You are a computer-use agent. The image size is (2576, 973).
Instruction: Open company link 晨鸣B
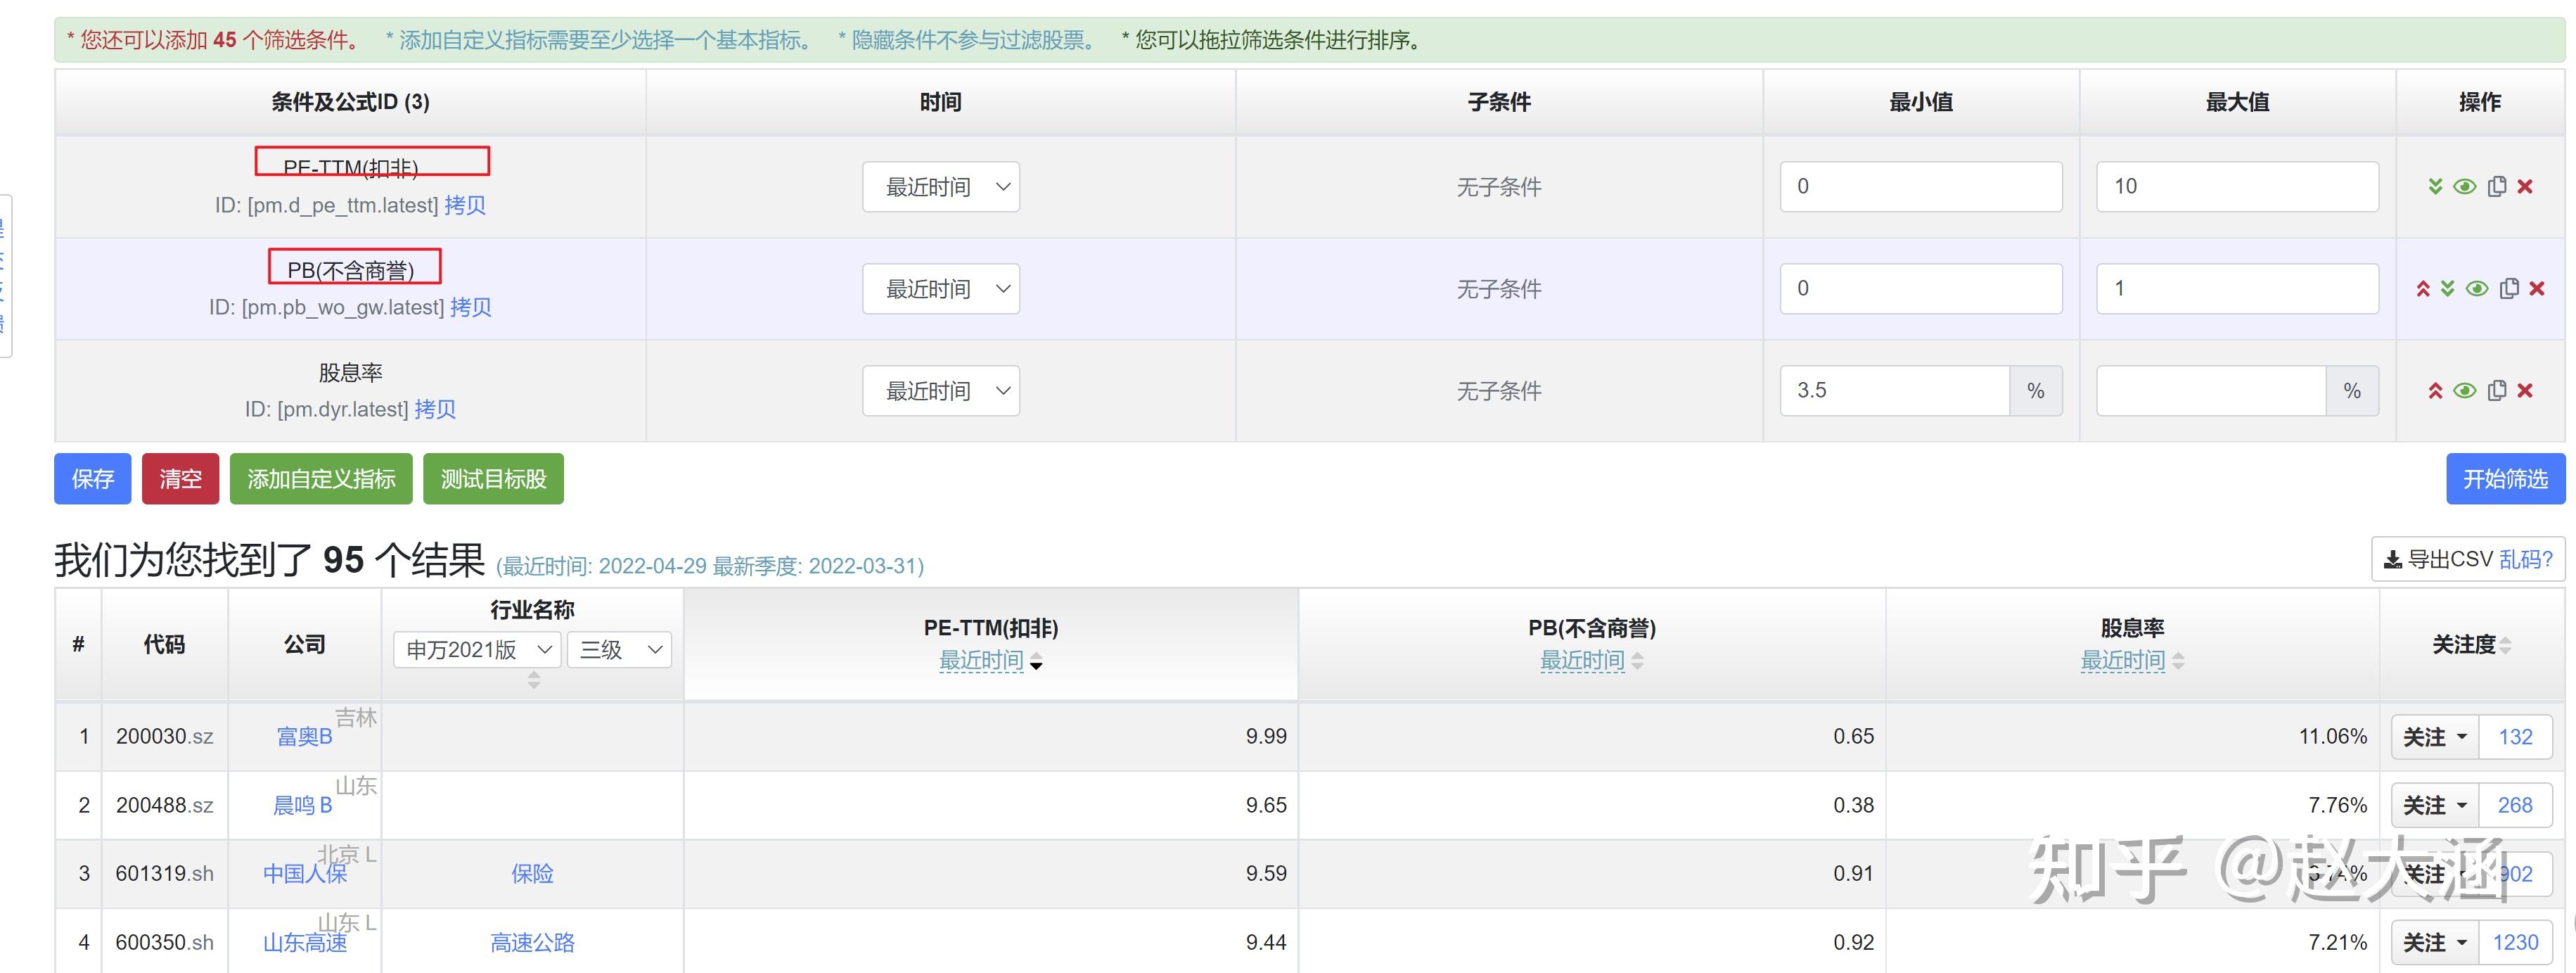coord(303,806)
